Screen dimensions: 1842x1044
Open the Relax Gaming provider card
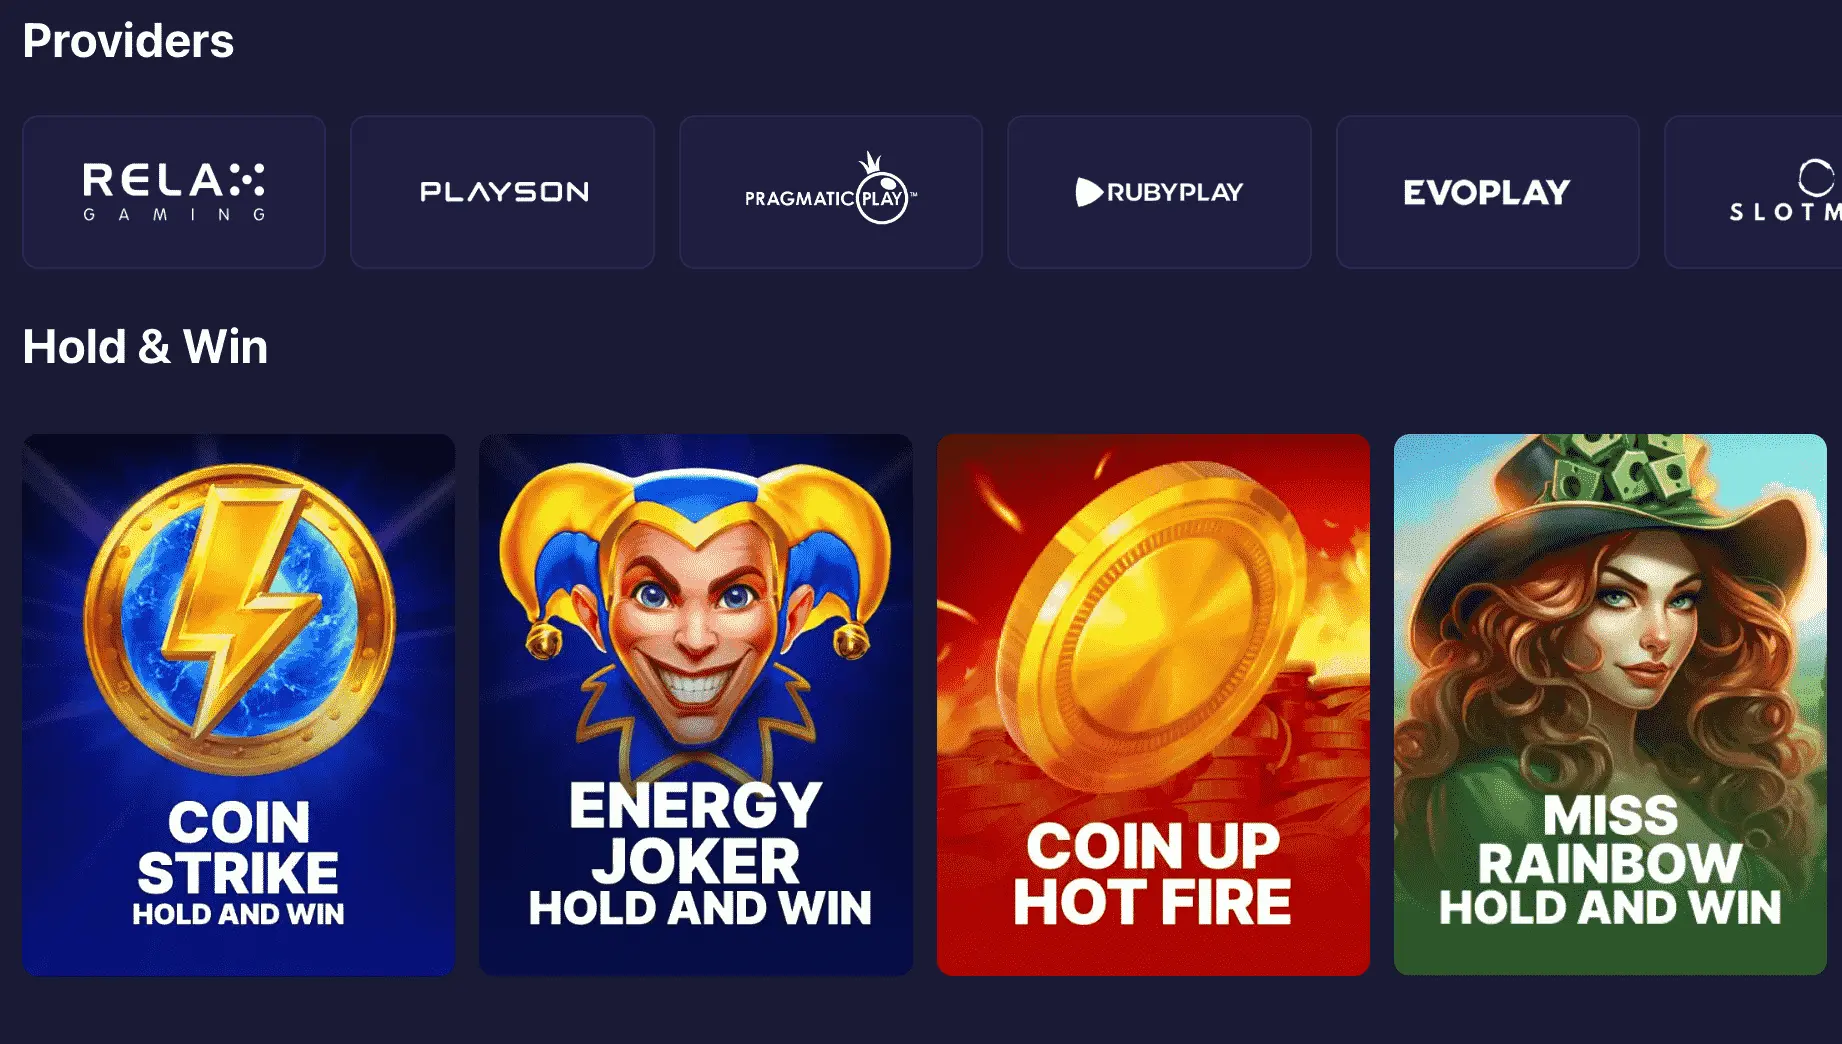click(174, 192)
